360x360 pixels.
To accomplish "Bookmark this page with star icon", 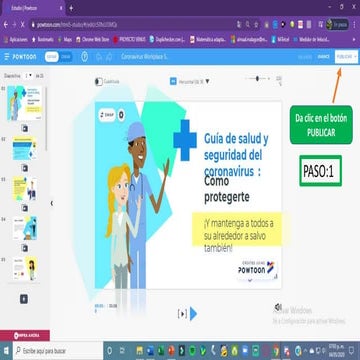I will [x=256, y=24].
